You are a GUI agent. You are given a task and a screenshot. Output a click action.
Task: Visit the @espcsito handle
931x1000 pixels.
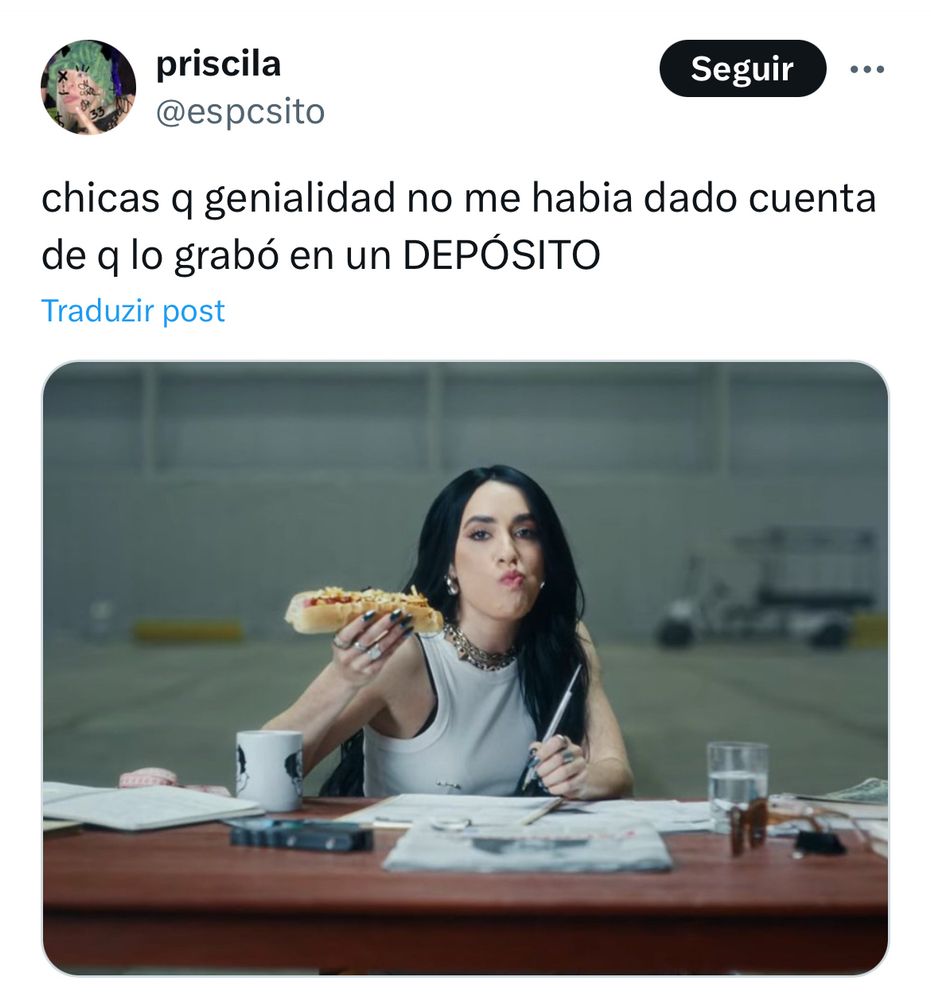pos(240,112)
